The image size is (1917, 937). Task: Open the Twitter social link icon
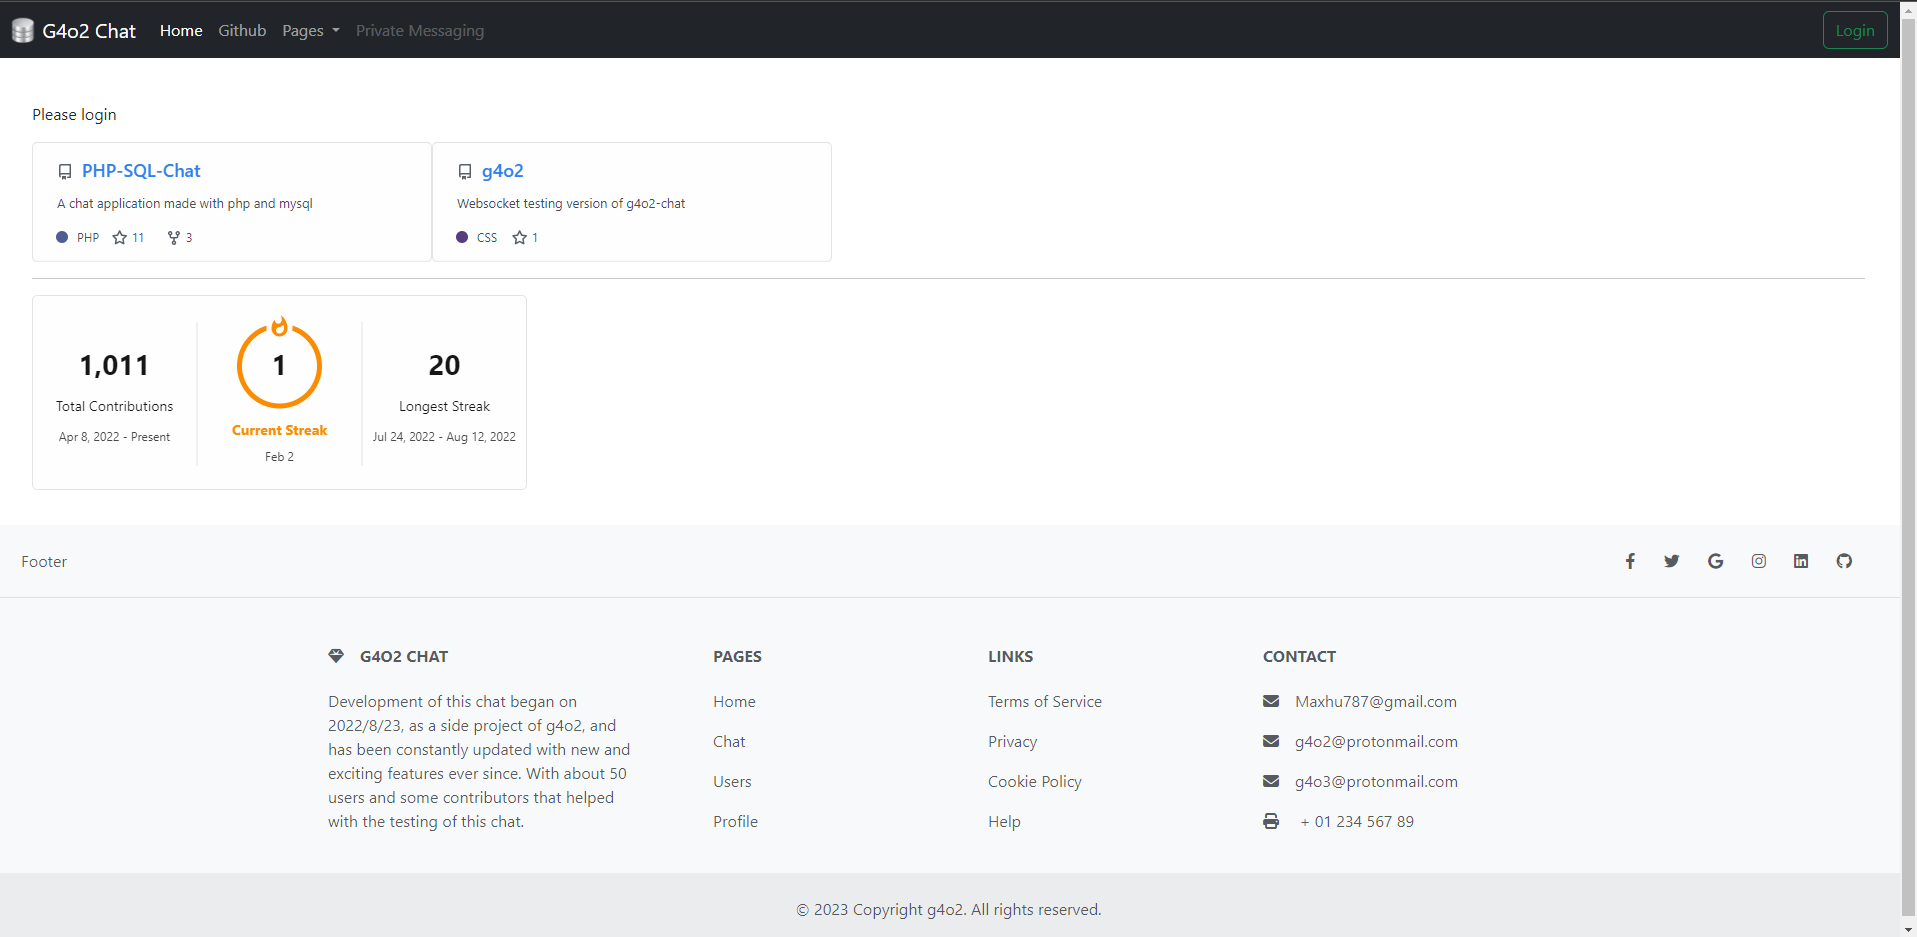pos(1672,561)
